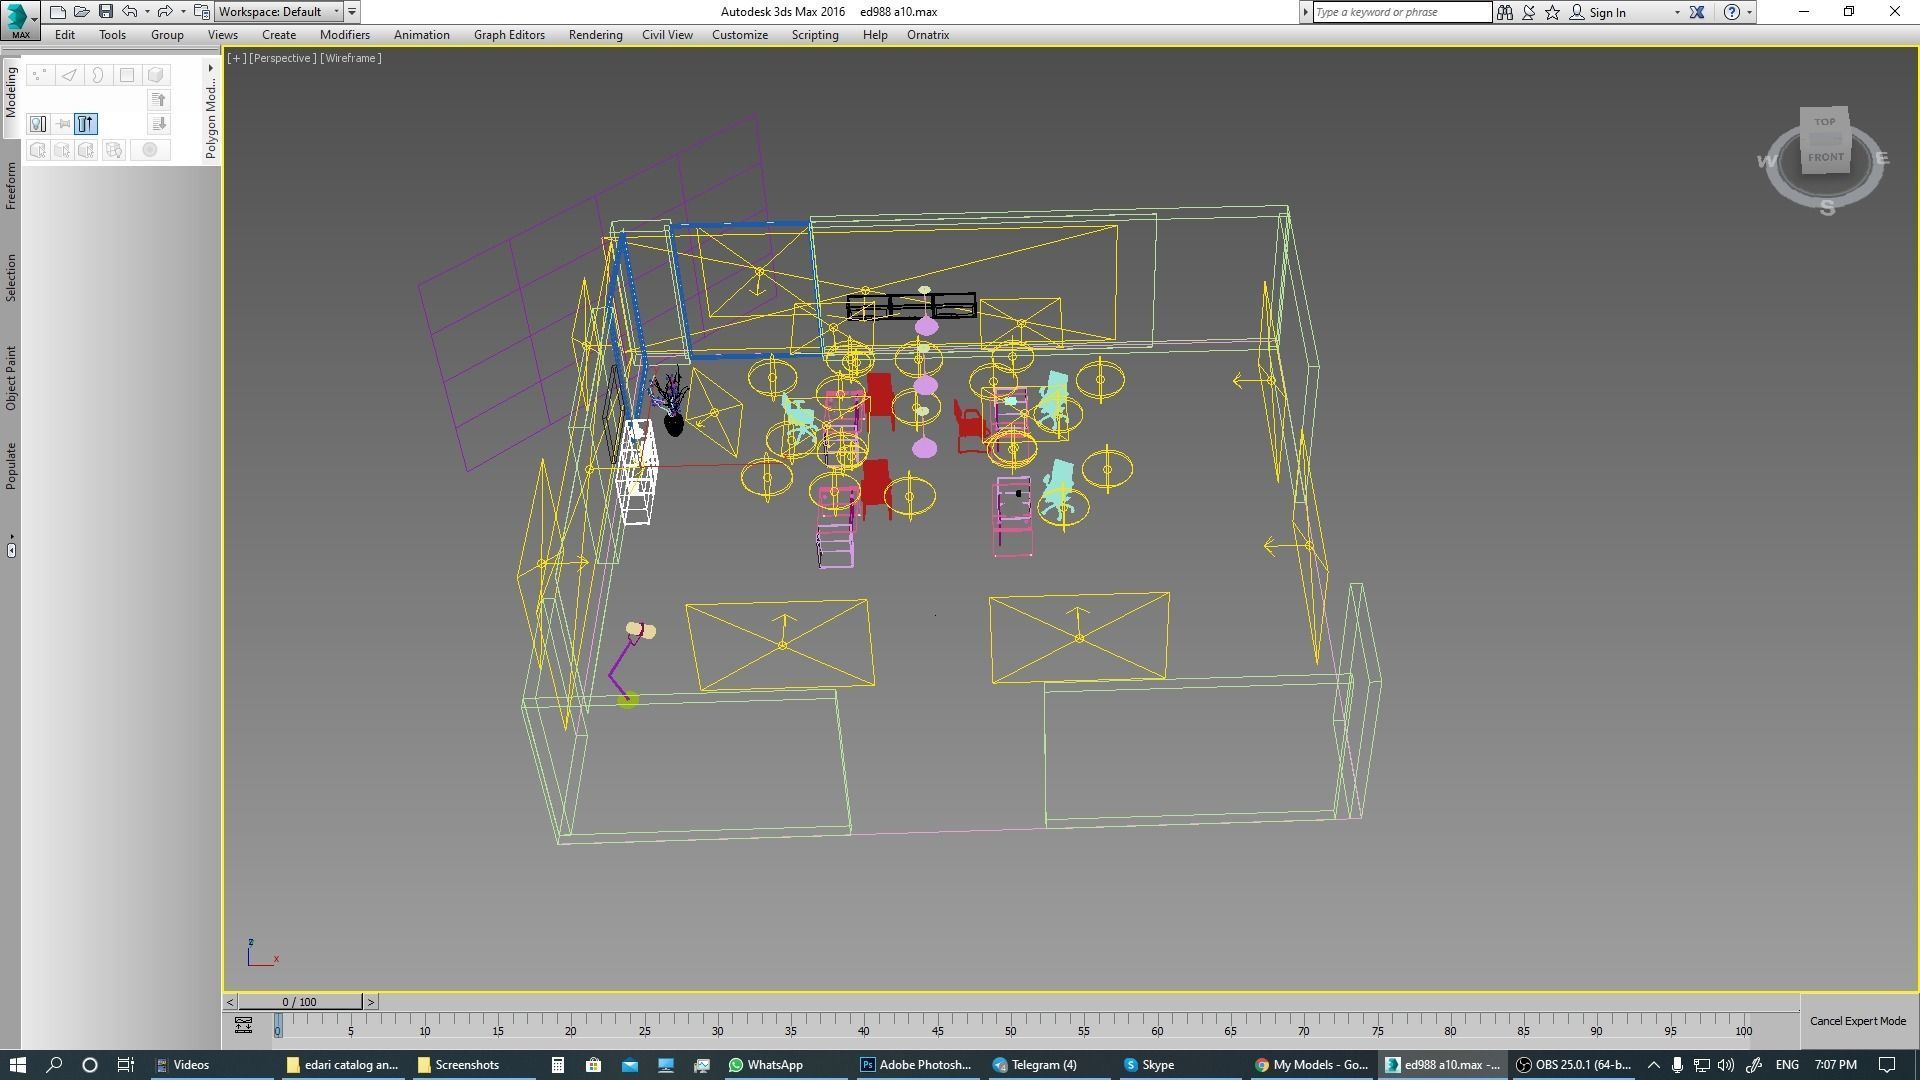Step time slider back with left arrow
1920x1080 pixels.
coord(230,1002)
